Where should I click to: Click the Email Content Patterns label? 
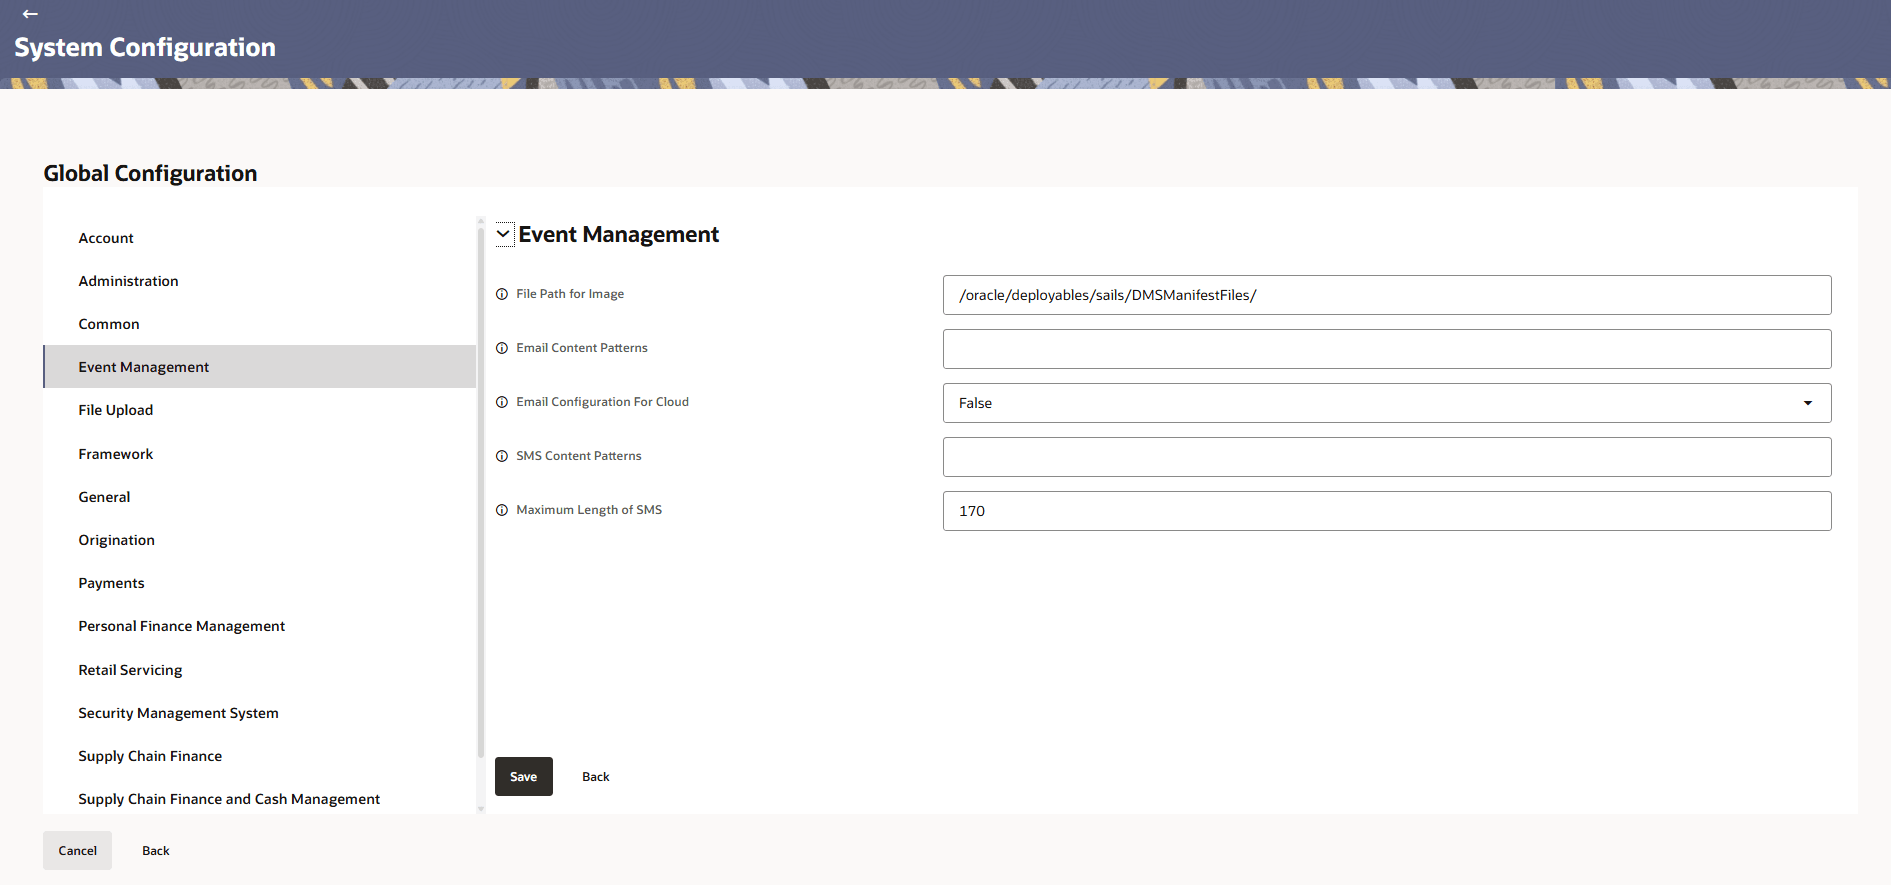(x=582, y=348)
